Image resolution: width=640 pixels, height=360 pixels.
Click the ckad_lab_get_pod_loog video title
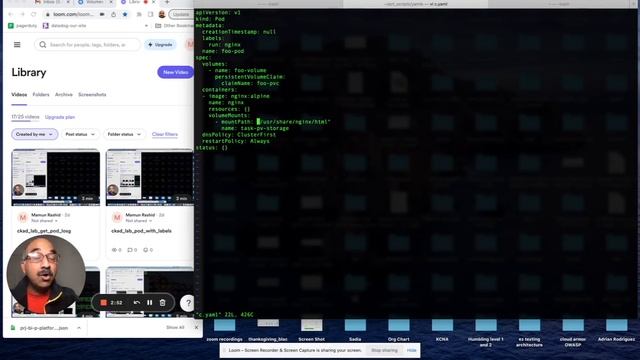[44, 231]
